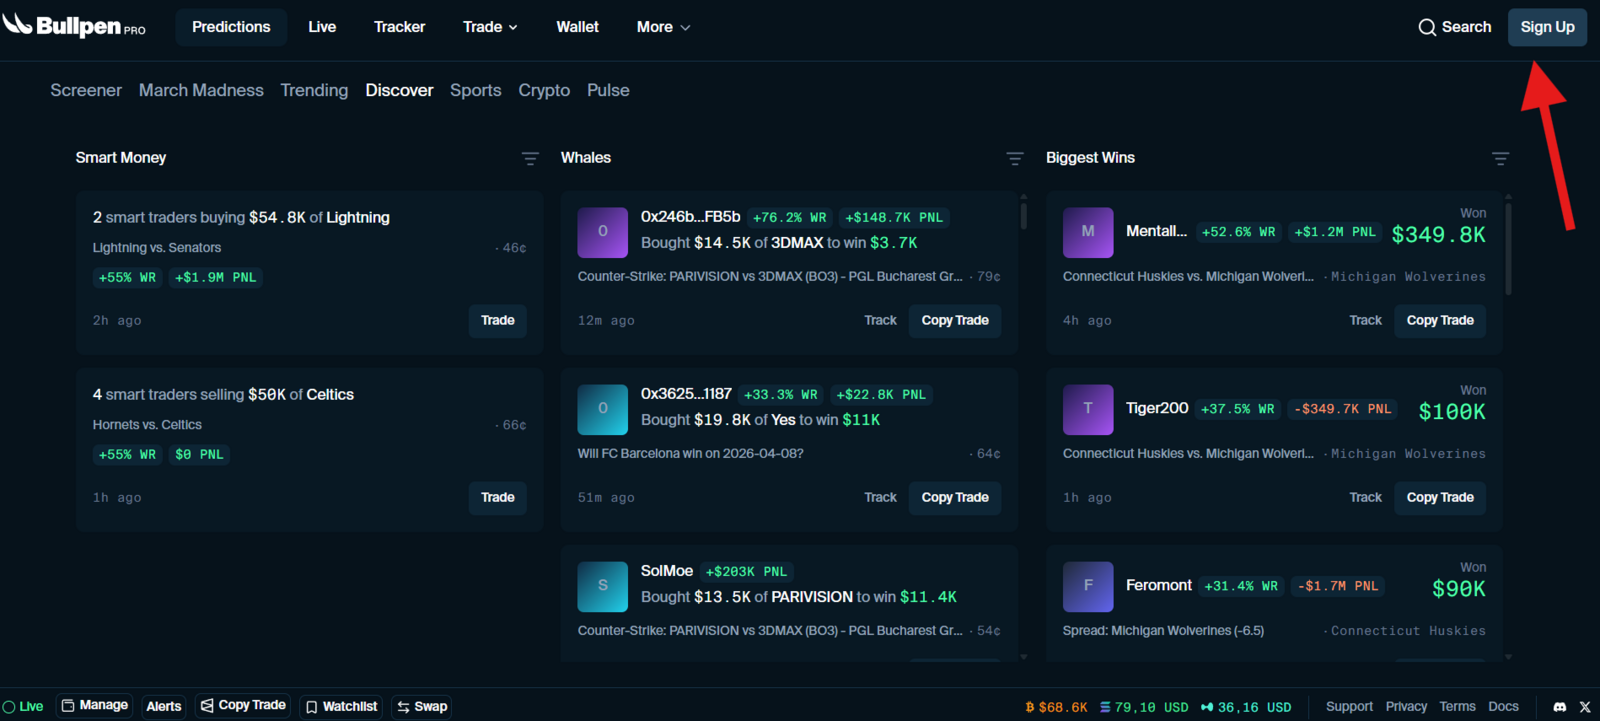Screen dimensions: 1600x721
Task: Switch to the Crypto tab
Action: 544,90
